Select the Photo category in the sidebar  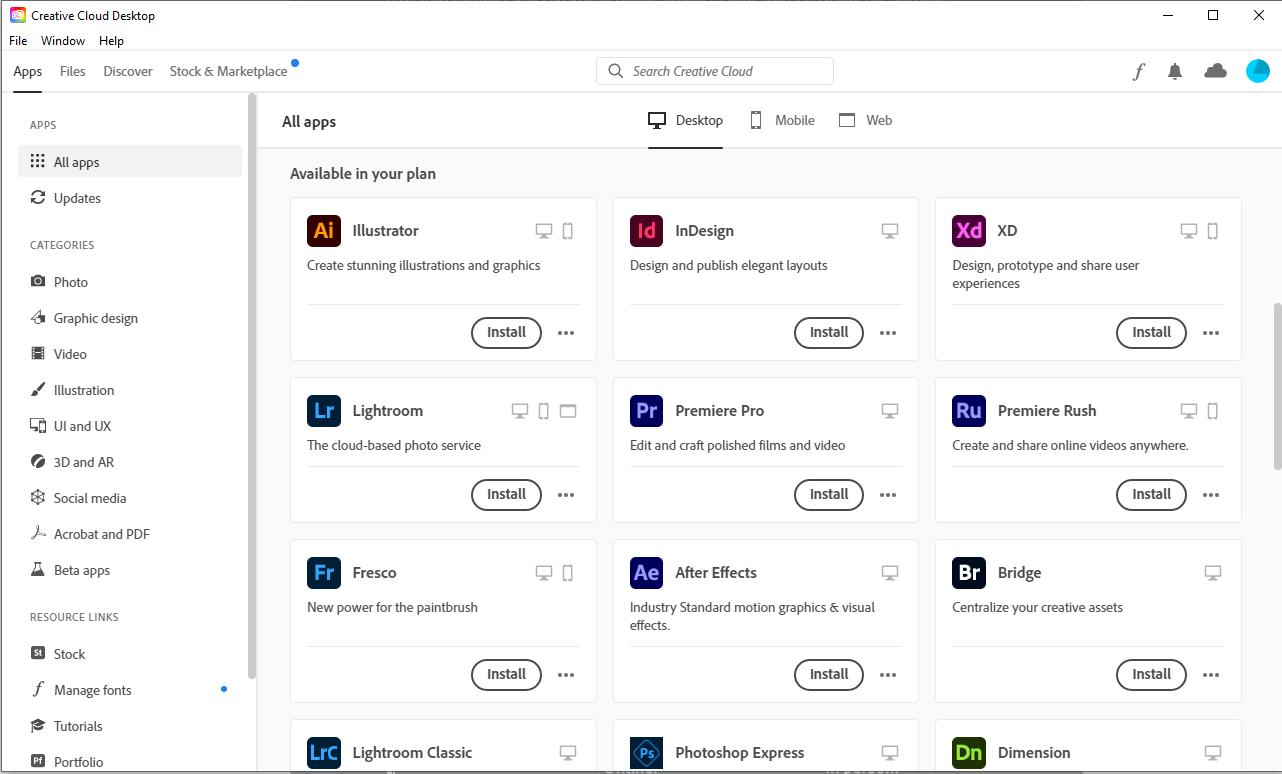click(x=70, y=281)
